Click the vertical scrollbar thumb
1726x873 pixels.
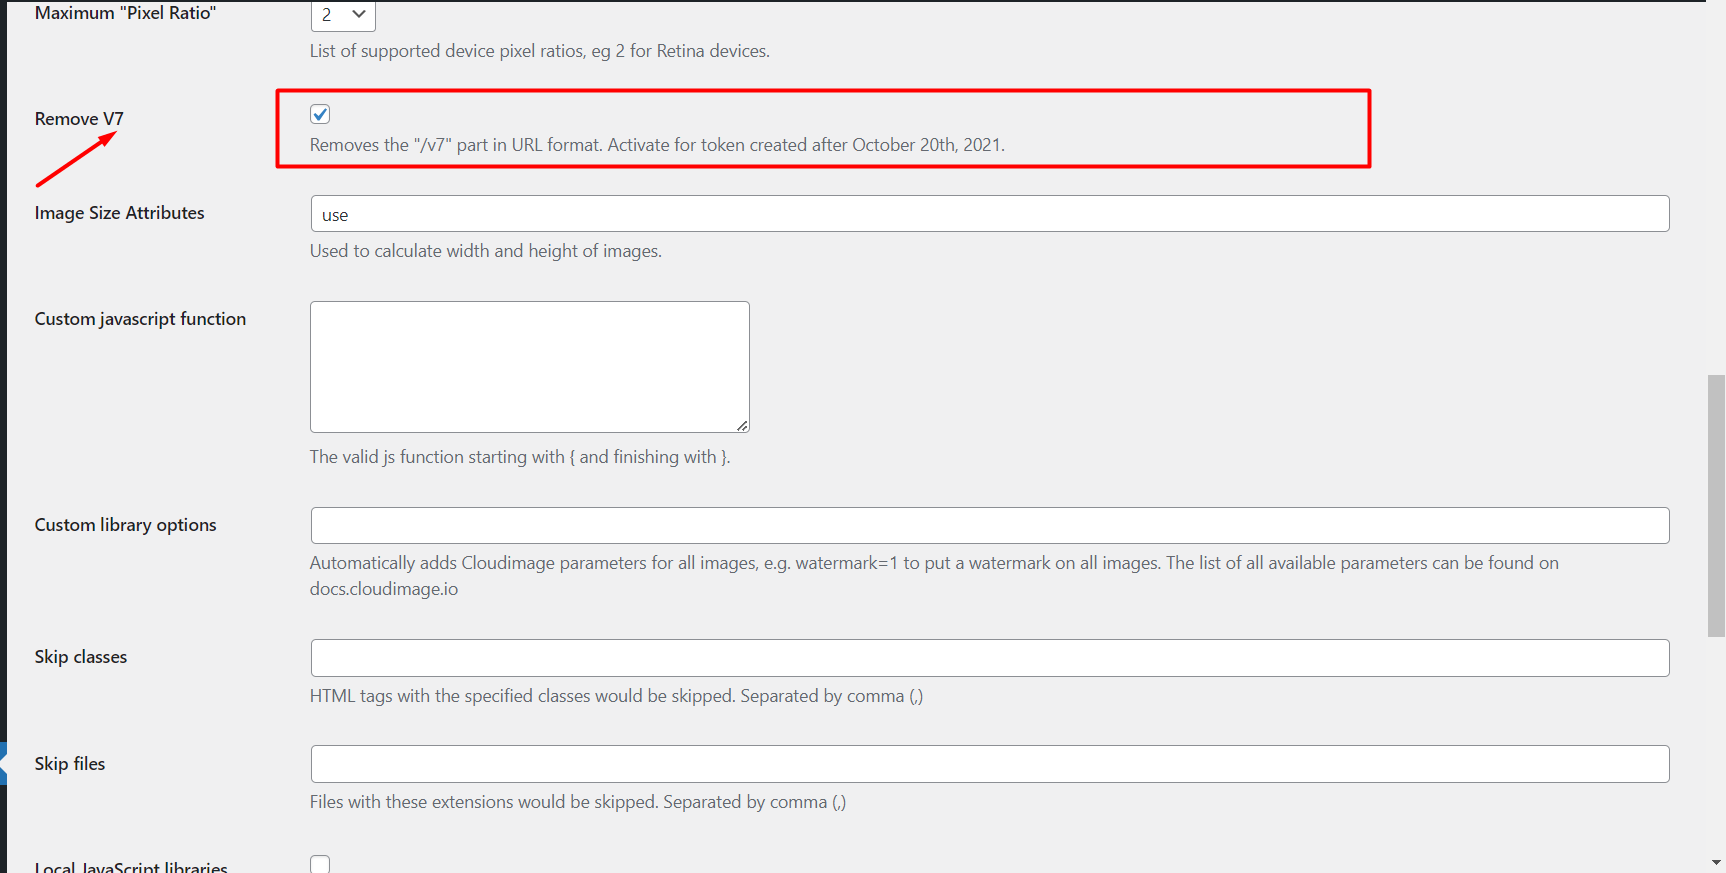coord(1716,505)
